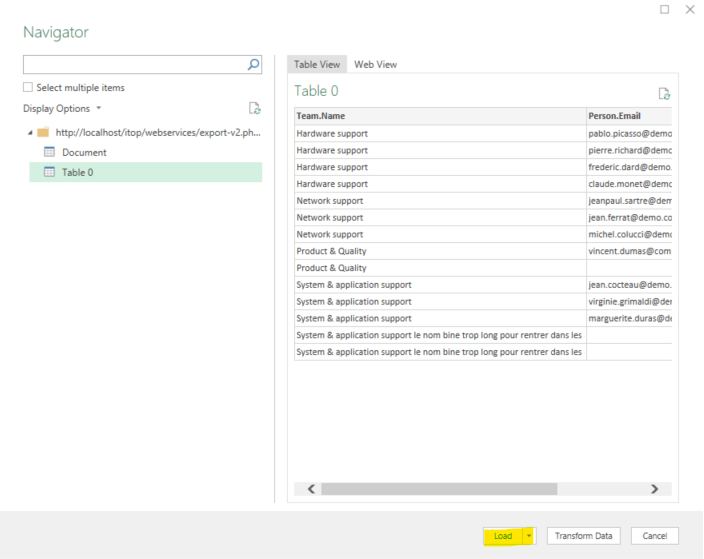This screenshot has height=559, width=704.
Task: Click into the navigator search field
Action: coord(134,65)
